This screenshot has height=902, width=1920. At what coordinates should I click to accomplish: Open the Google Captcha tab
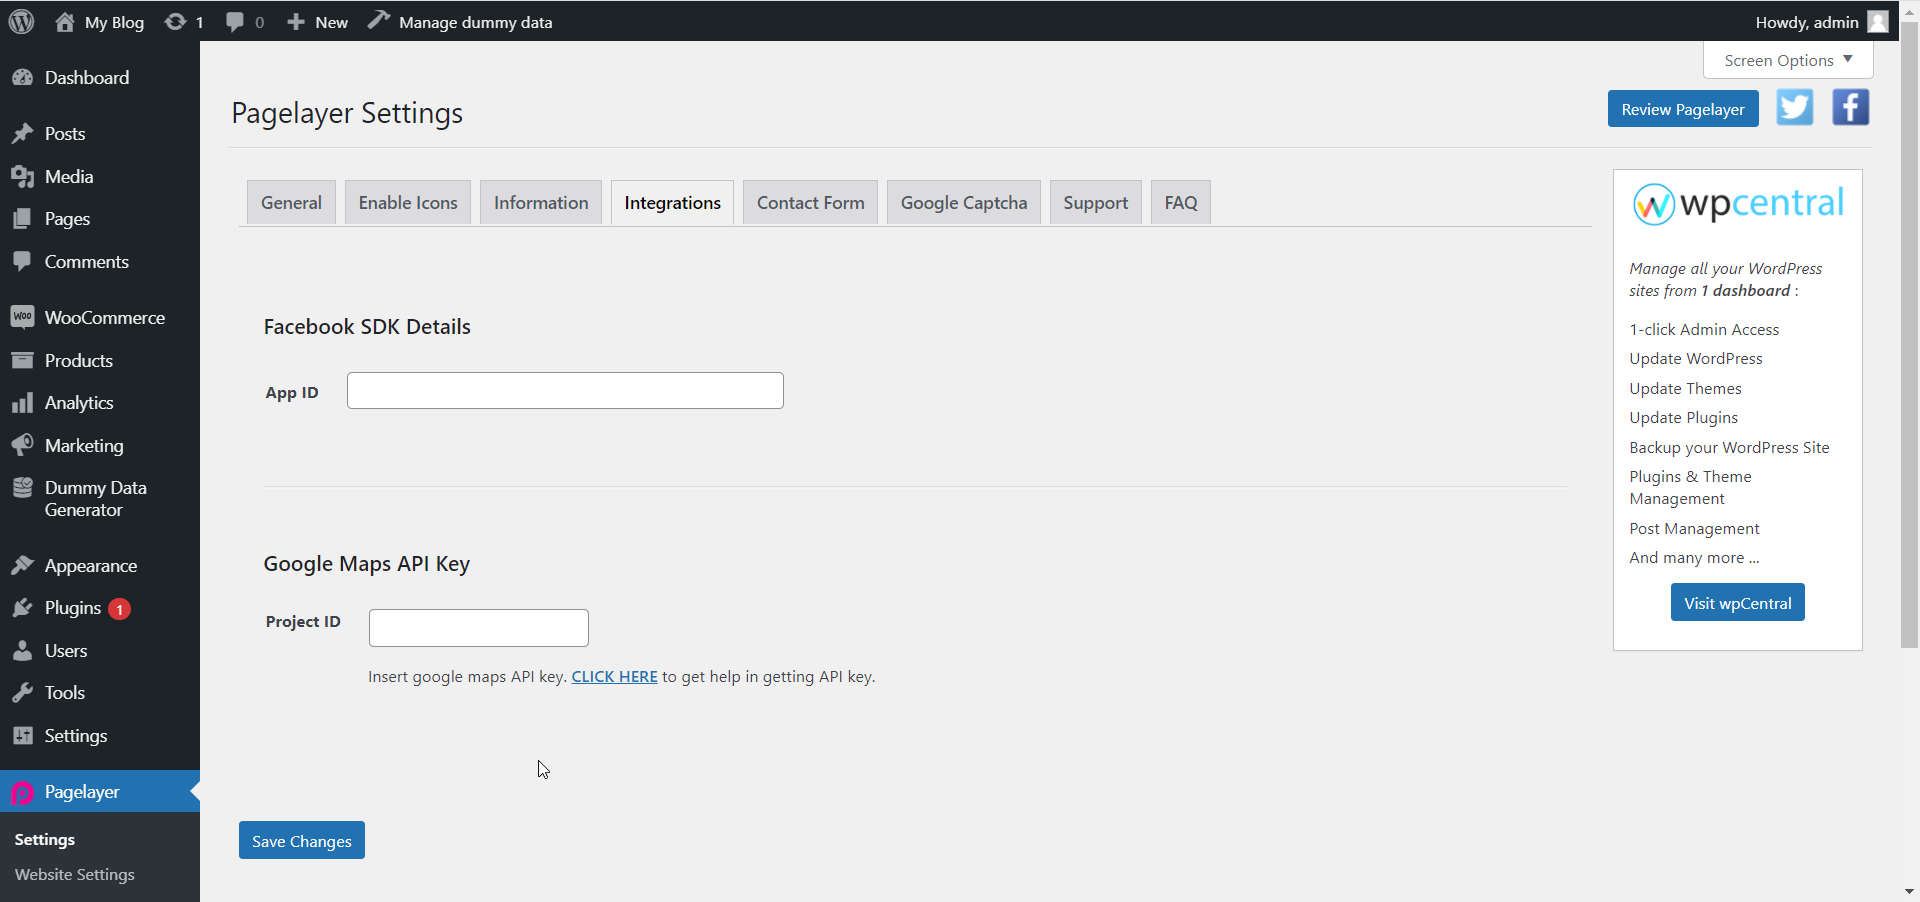click(963, 202)
